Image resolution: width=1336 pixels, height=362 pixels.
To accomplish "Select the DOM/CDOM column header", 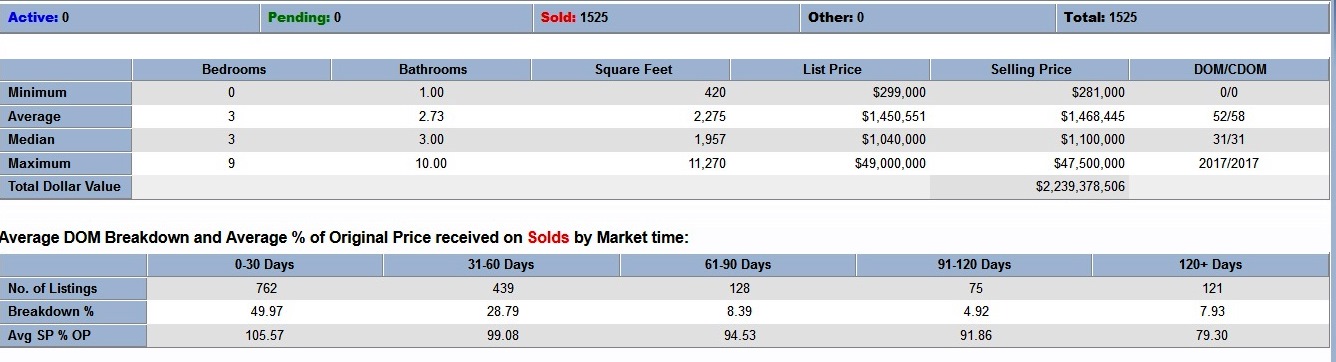I will pos(1229,70).
